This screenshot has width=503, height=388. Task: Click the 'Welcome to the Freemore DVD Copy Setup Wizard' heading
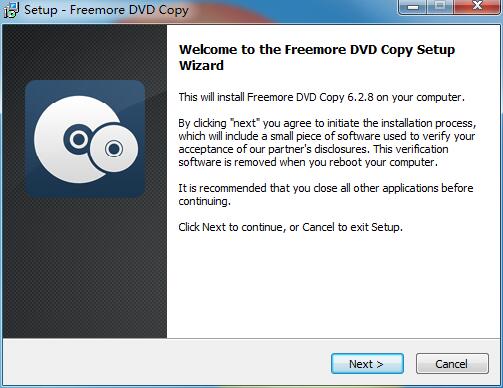point(317,57)
